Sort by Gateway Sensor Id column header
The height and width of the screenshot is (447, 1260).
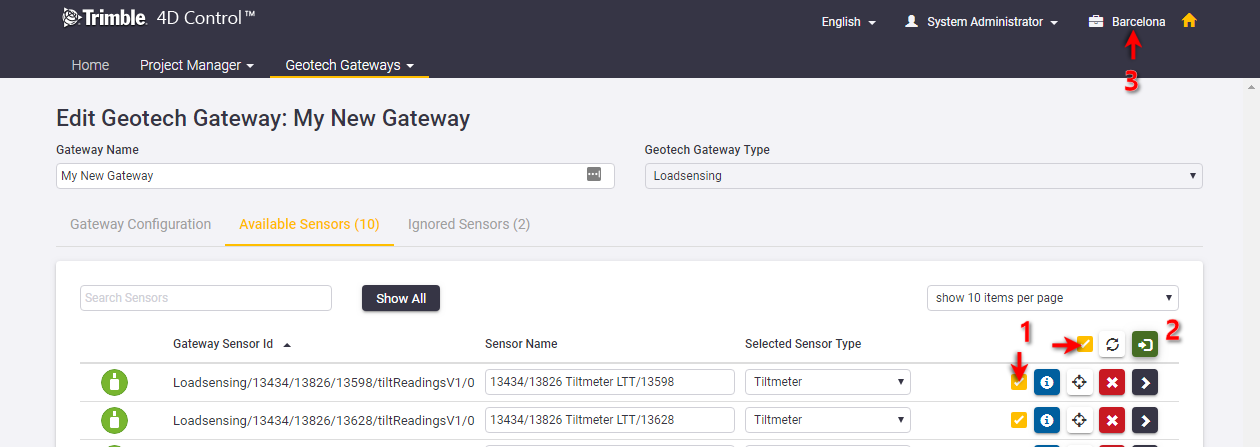pyautogui.click(x=223, y=344)
